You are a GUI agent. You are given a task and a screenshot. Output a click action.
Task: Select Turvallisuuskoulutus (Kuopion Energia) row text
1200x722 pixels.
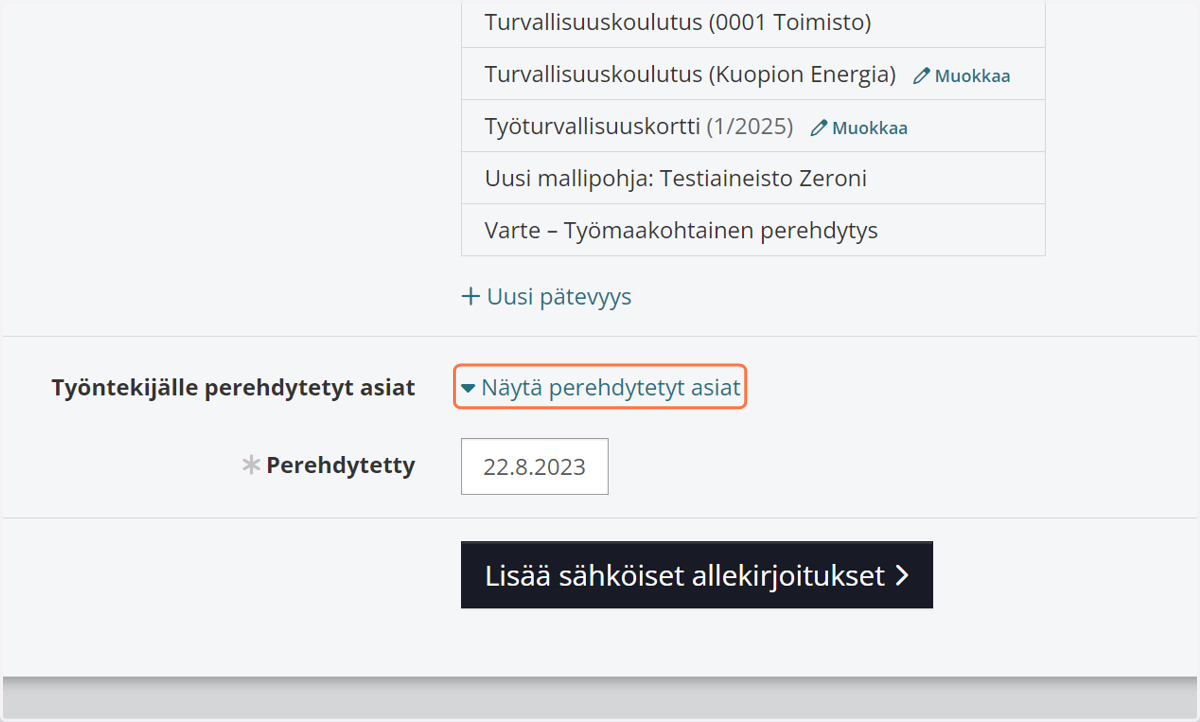tap(690, 75)
